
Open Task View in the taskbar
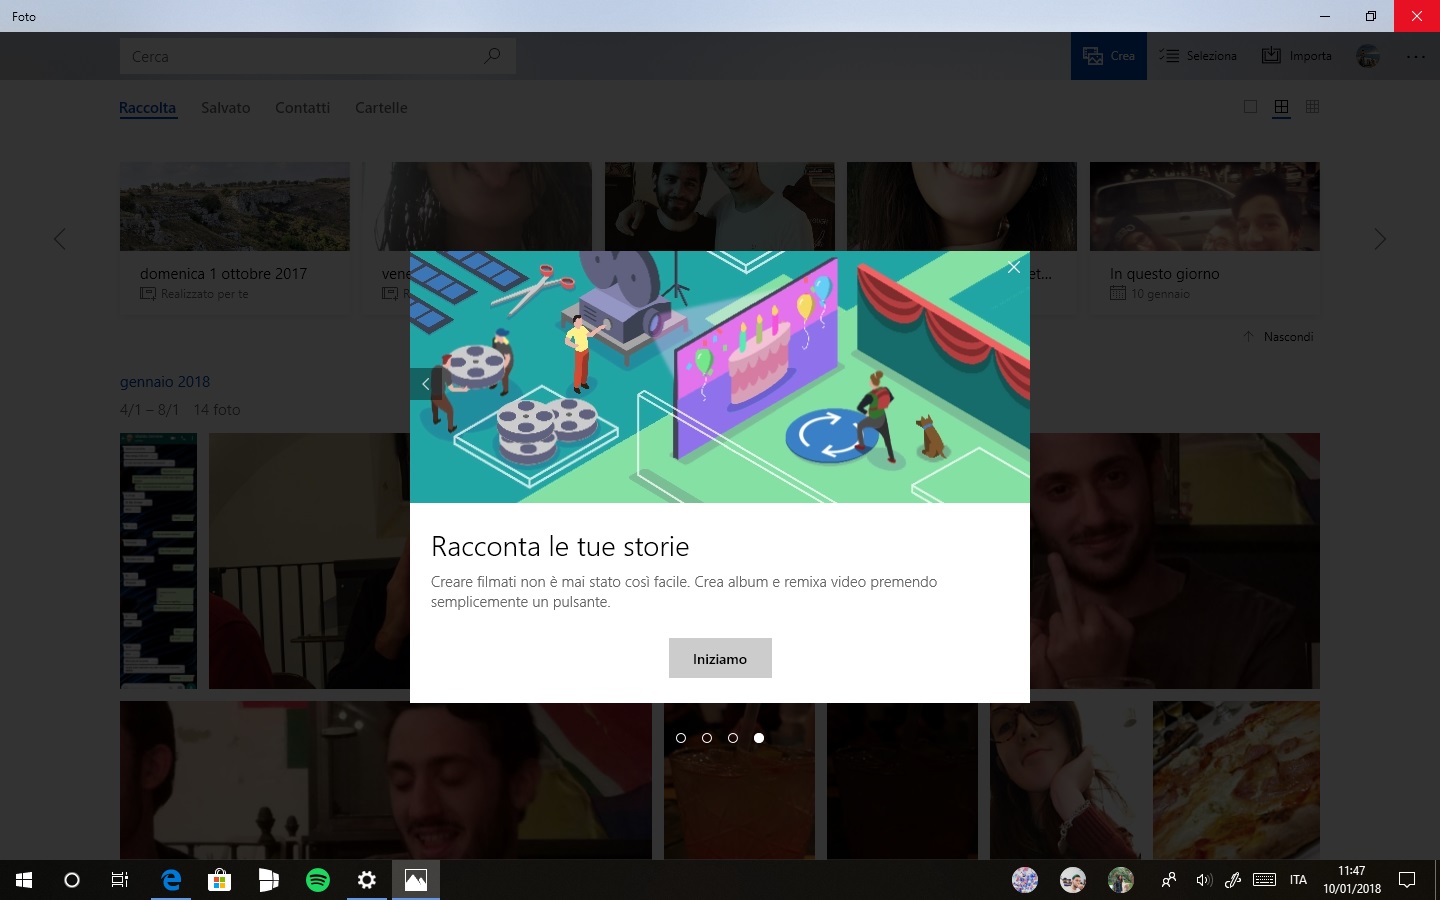pyautogui.click(x=120, y=880)
